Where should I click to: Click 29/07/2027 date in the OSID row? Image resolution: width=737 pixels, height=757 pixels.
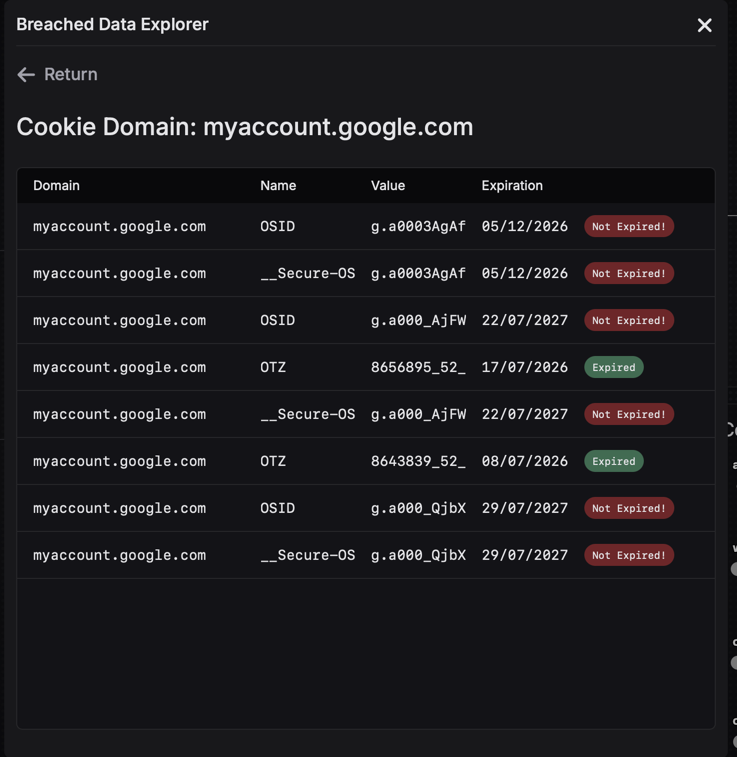[525, 508]
